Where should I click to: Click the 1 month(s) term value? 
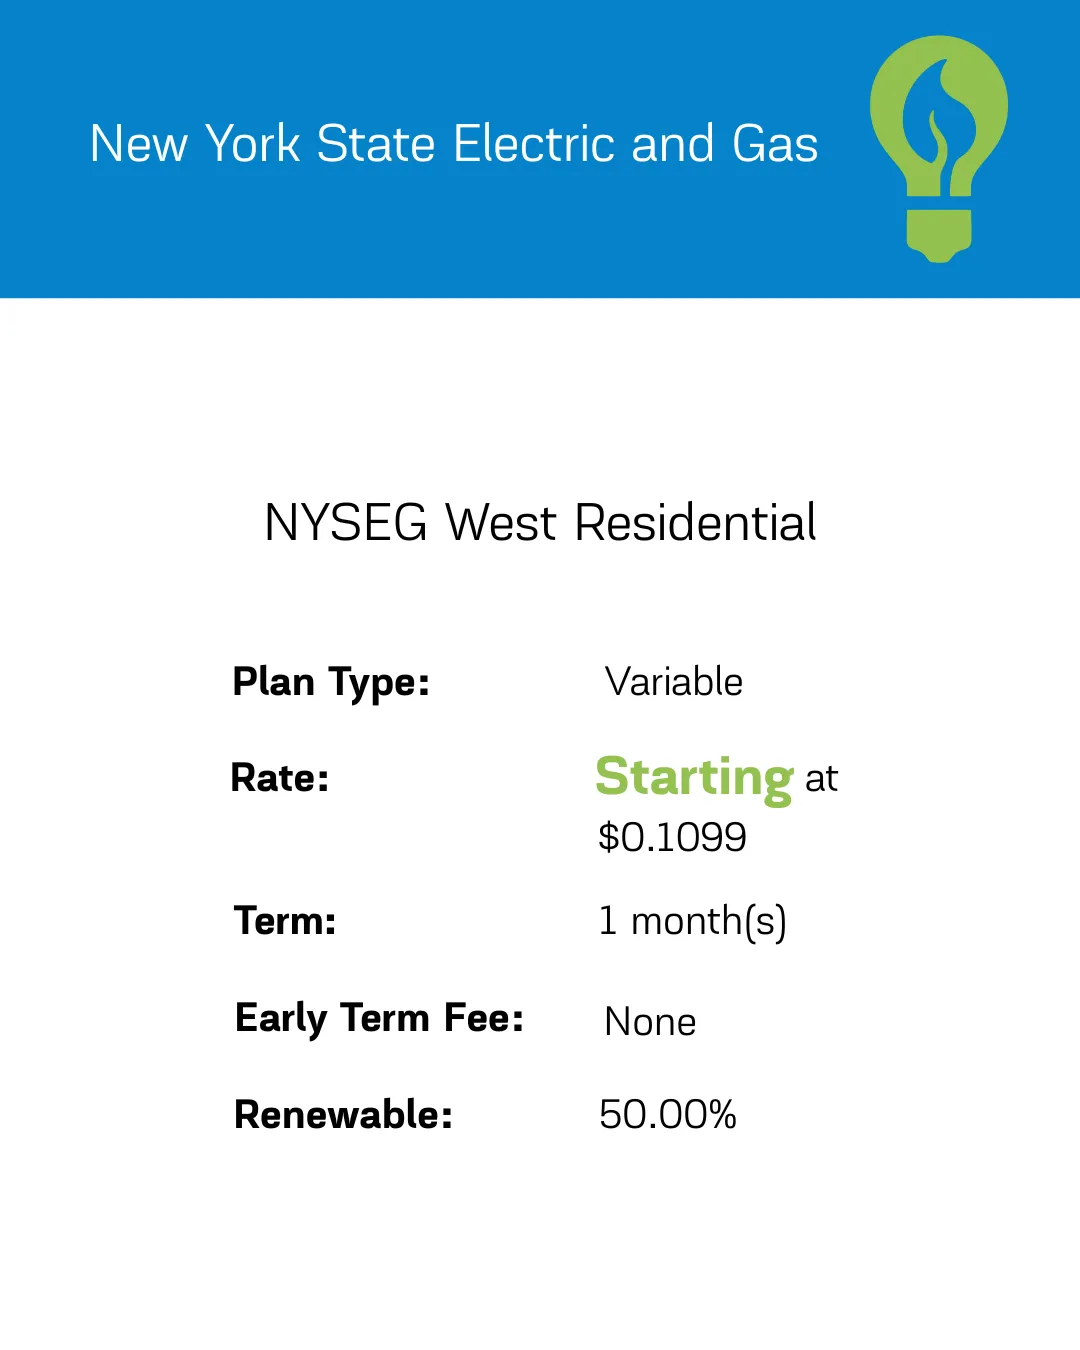692,921
